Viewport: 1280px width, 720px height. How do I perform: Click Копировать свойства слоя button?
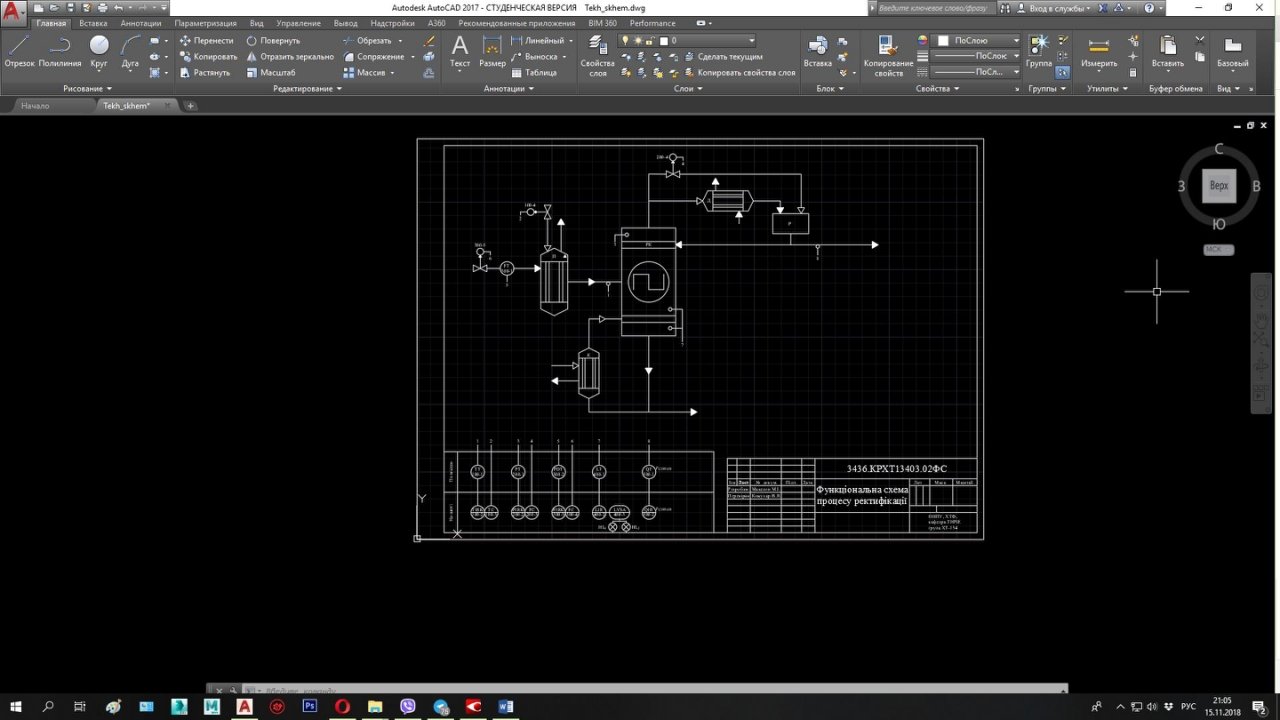(746, 73)
